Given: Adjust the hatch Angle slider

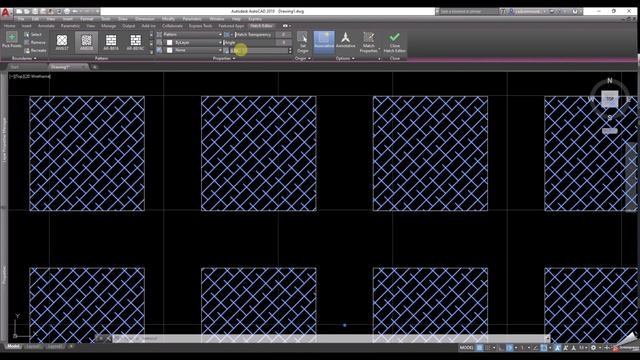Looking at the screenshot, I should tap(249, 42).
